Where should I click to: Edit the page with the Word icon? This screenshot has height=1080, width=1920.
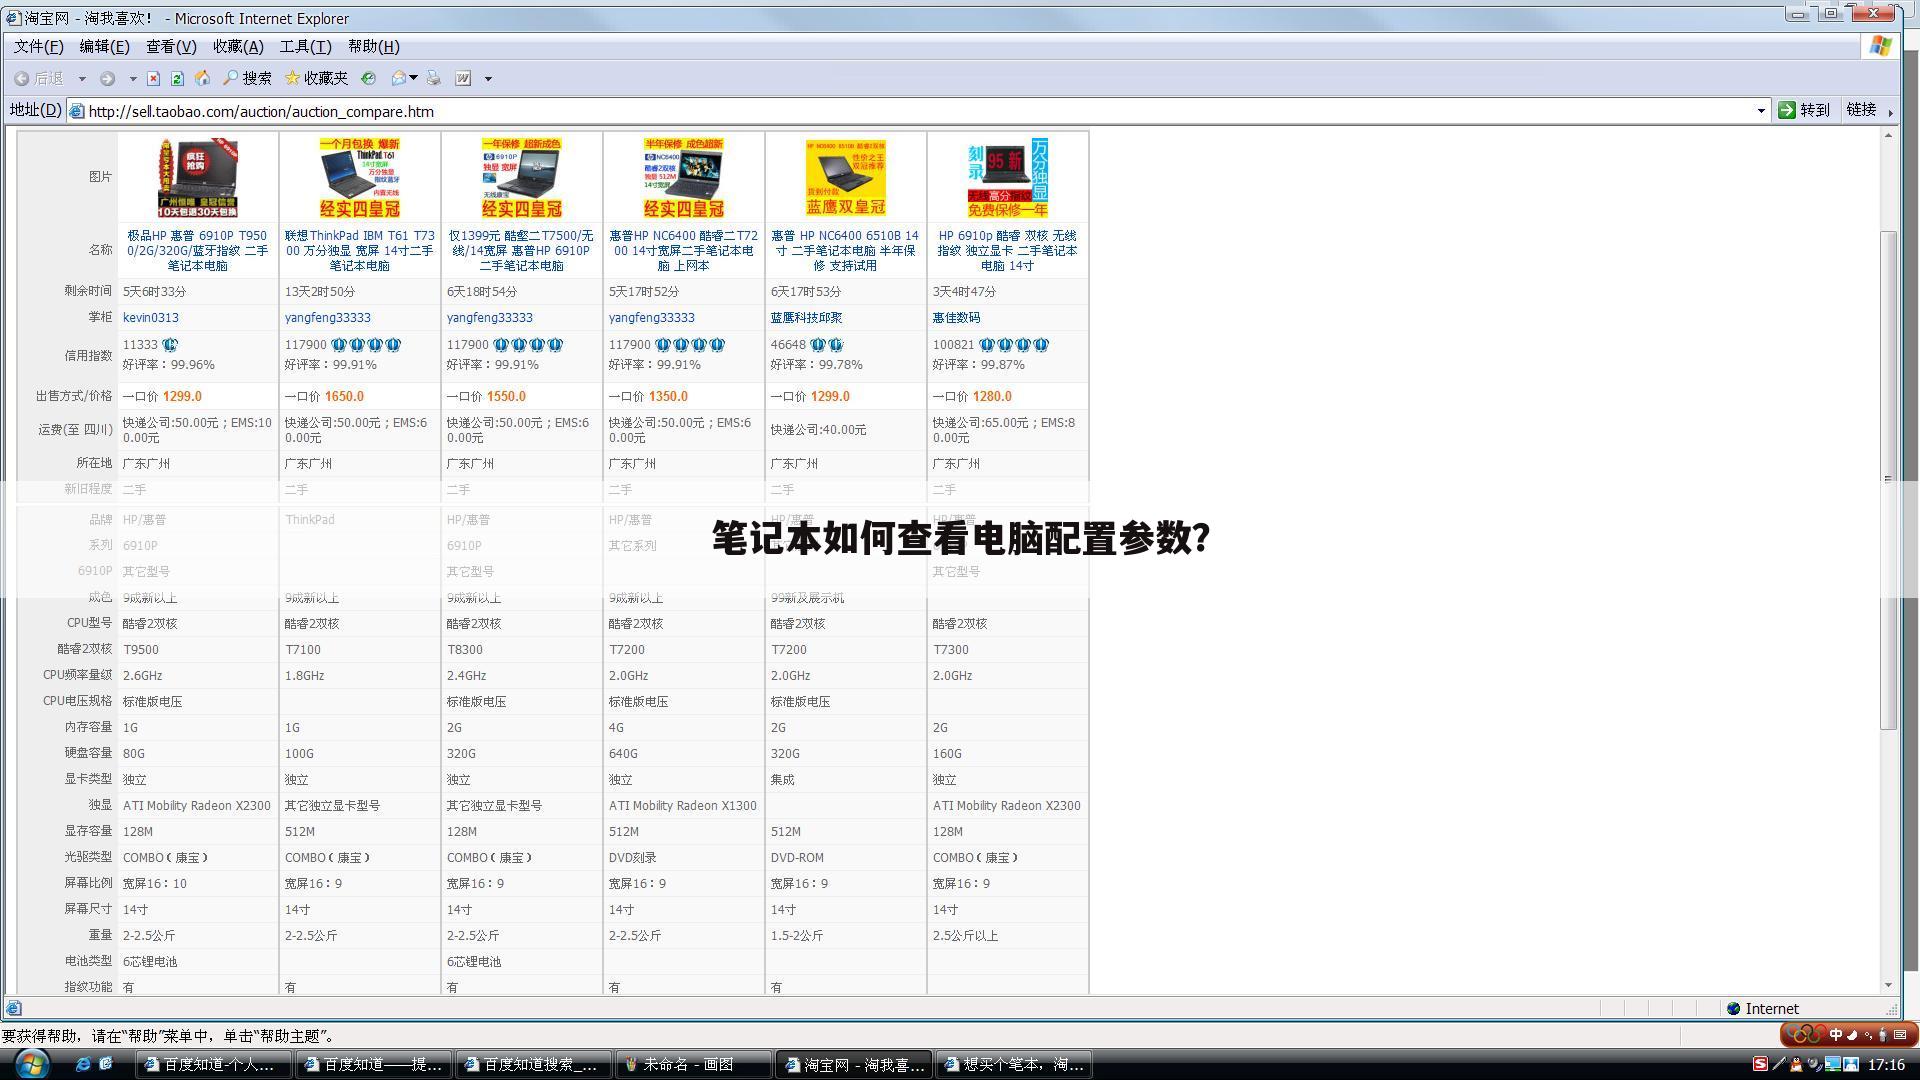463,78
